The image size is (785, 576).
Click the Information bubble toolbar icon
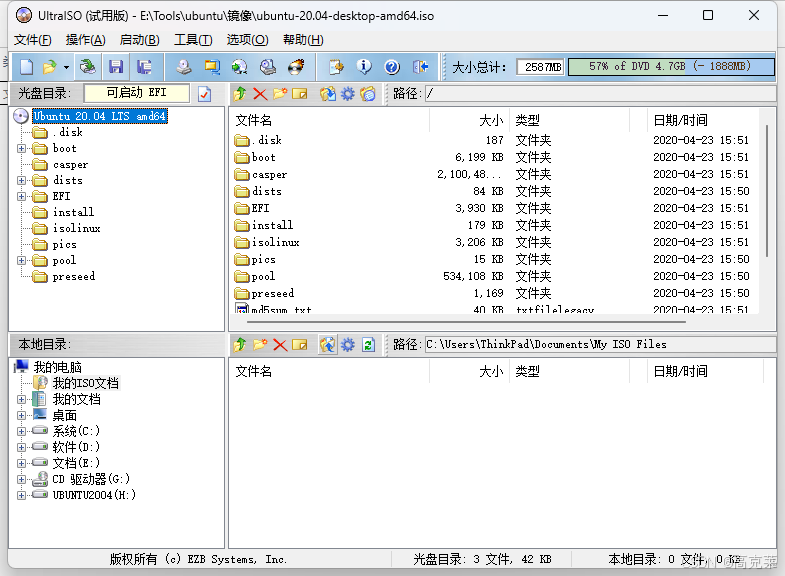coord(364,67)
